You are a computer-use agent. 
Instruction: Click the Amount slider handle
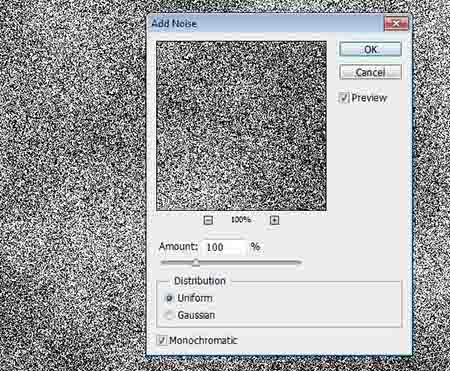click(196, 263)
